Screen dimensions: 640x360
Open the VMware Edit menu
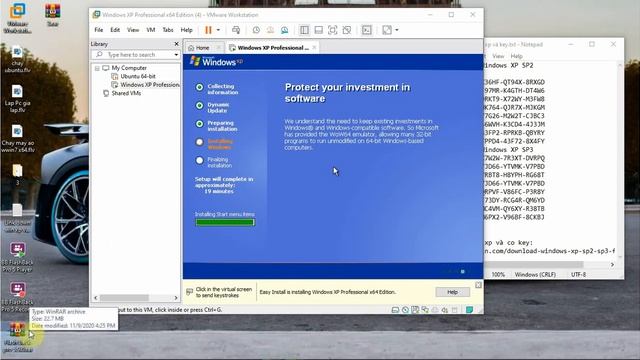[x=115, y=30]
